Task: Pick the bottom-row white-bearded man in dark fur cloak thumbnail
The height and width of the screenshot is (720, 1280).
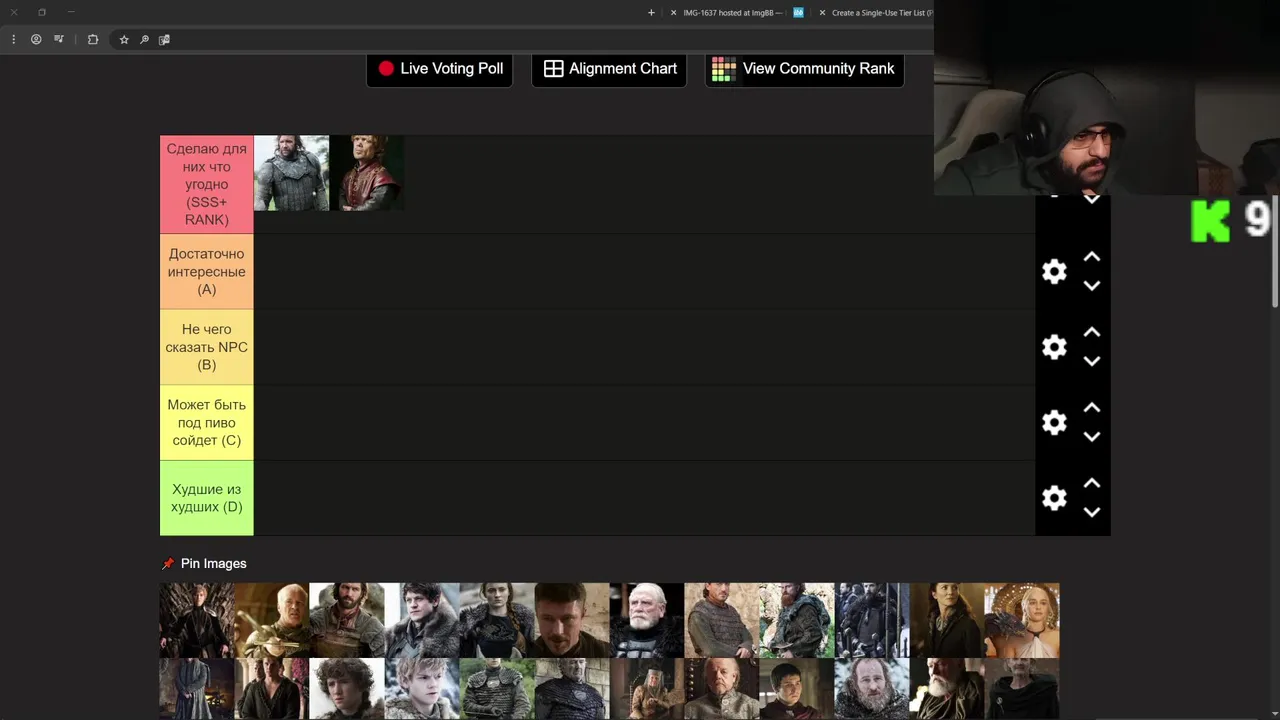Action: (947, 689)
